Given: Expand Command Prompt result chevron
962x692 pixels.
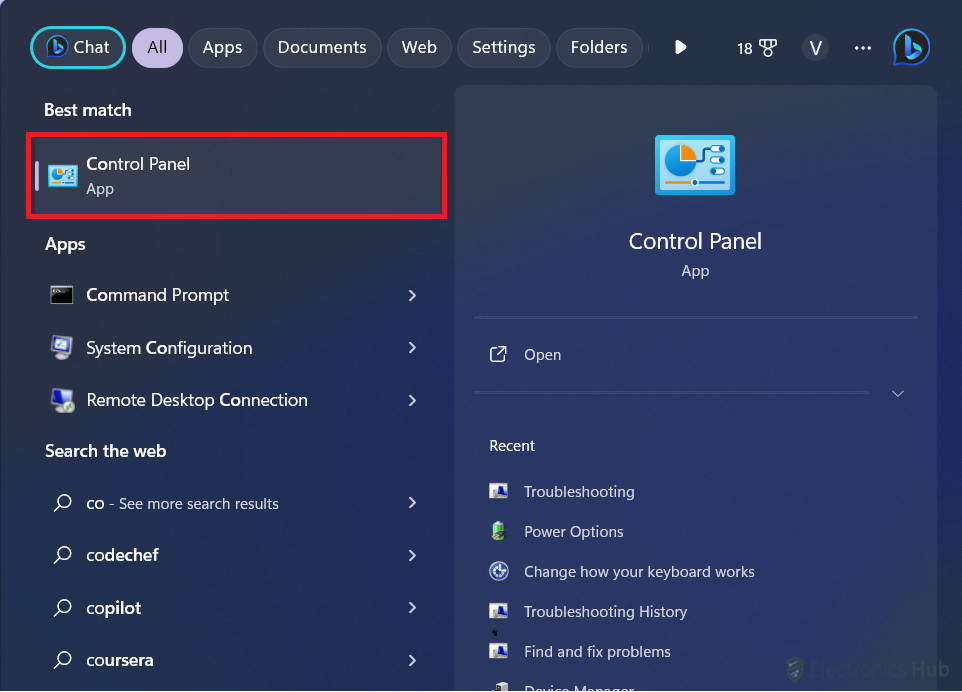Looking at the screenshot, I should pyautogui.click(x=412, y=296).
